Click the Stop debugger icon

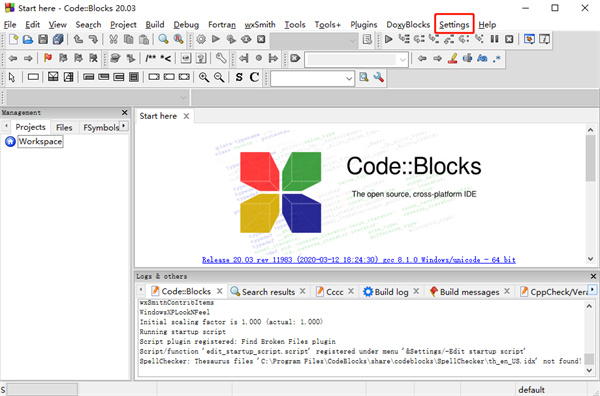tap(509, 39)
